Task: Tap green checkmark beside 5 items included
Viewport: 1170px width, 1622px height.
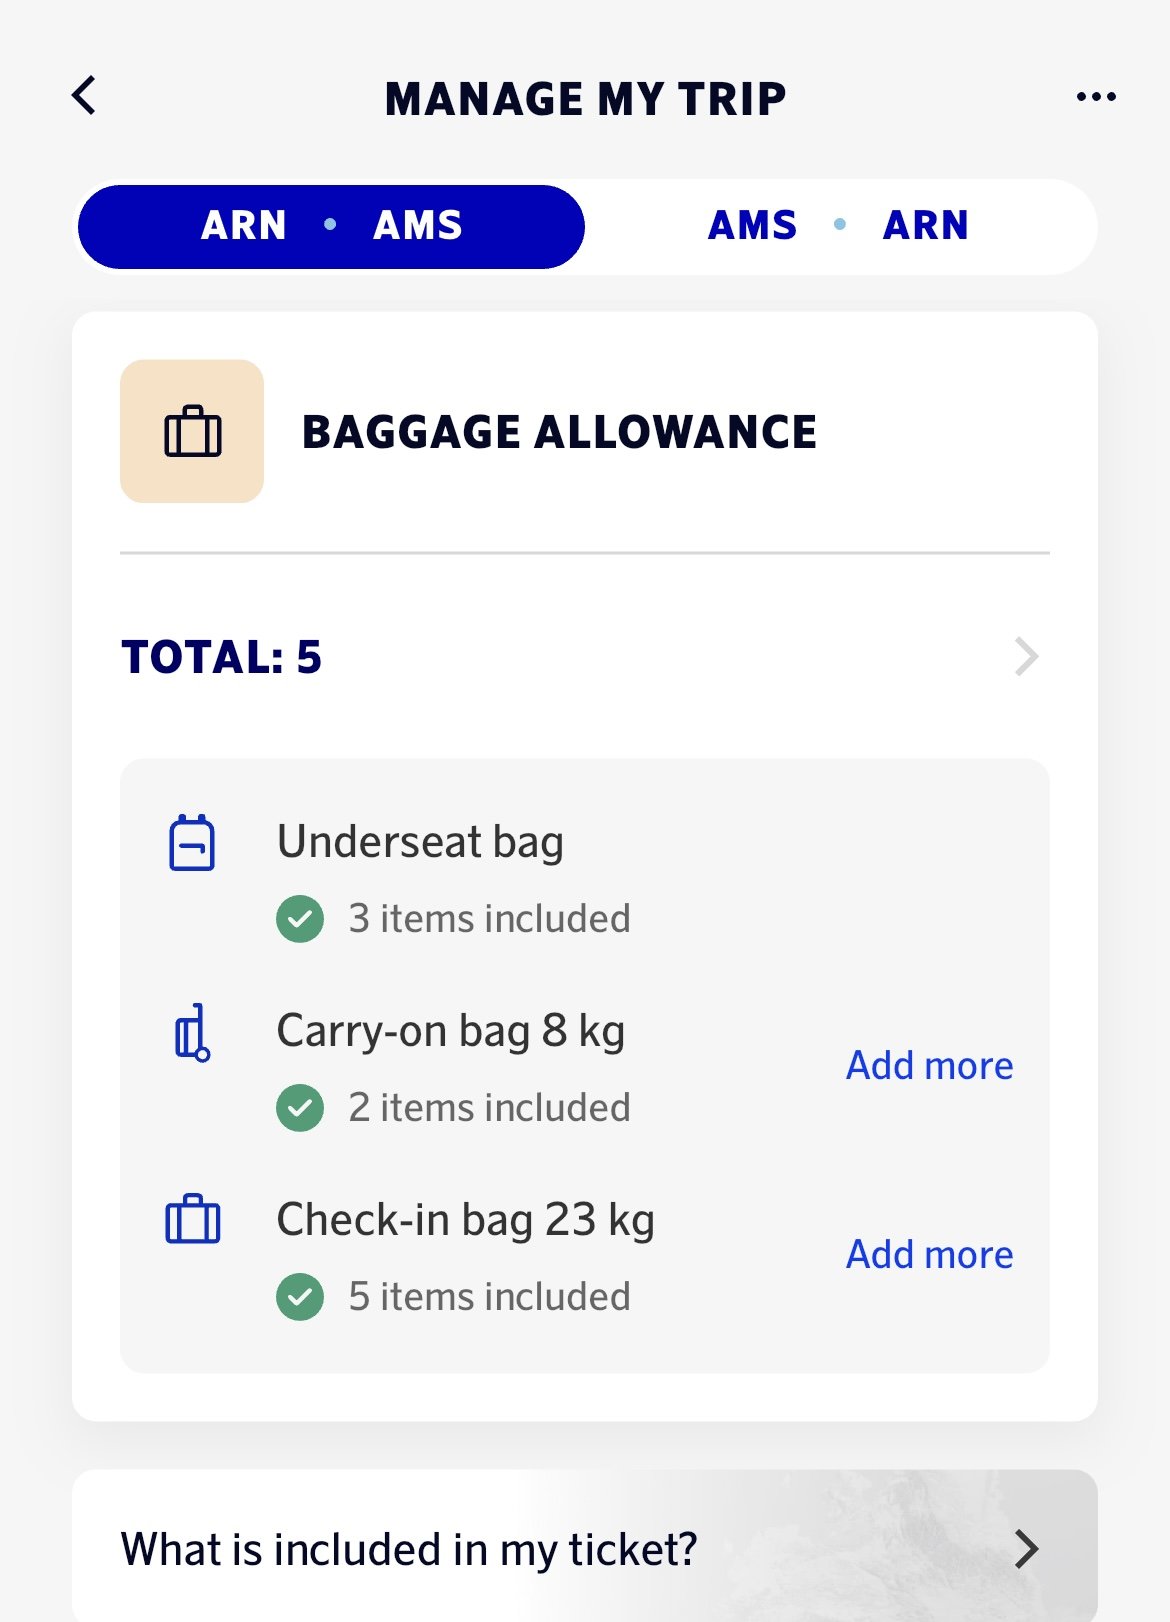Action: (x=300, y=1297)
